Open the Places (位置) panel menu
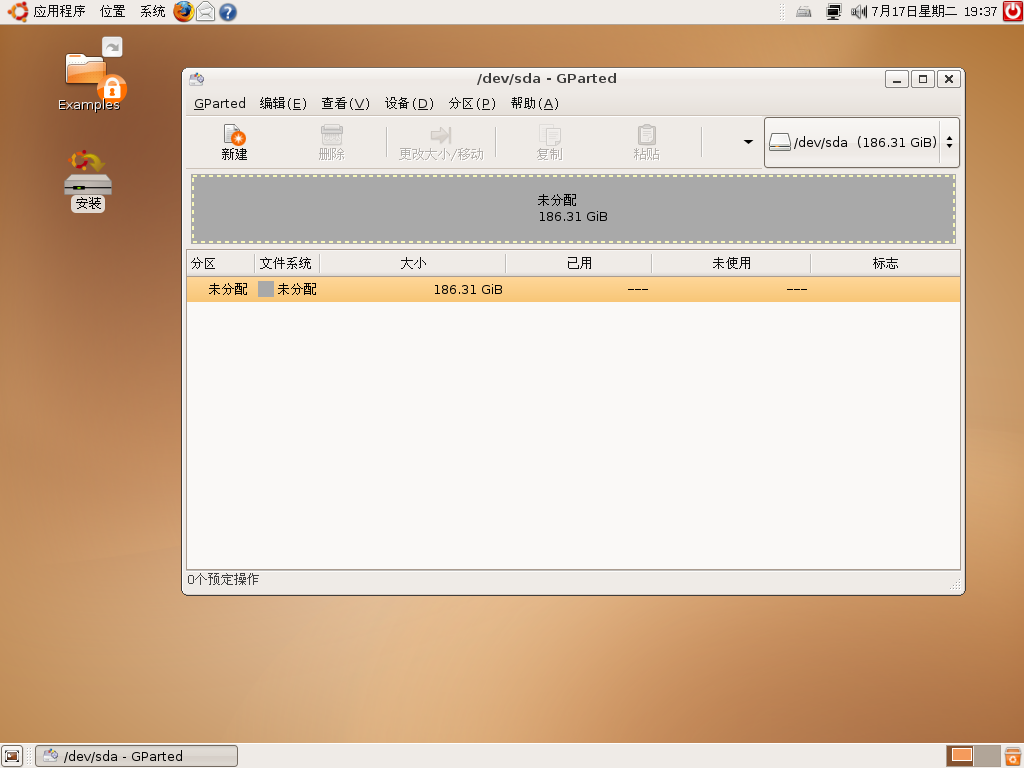Screen dimensions: 1024x768 point(112,11)
